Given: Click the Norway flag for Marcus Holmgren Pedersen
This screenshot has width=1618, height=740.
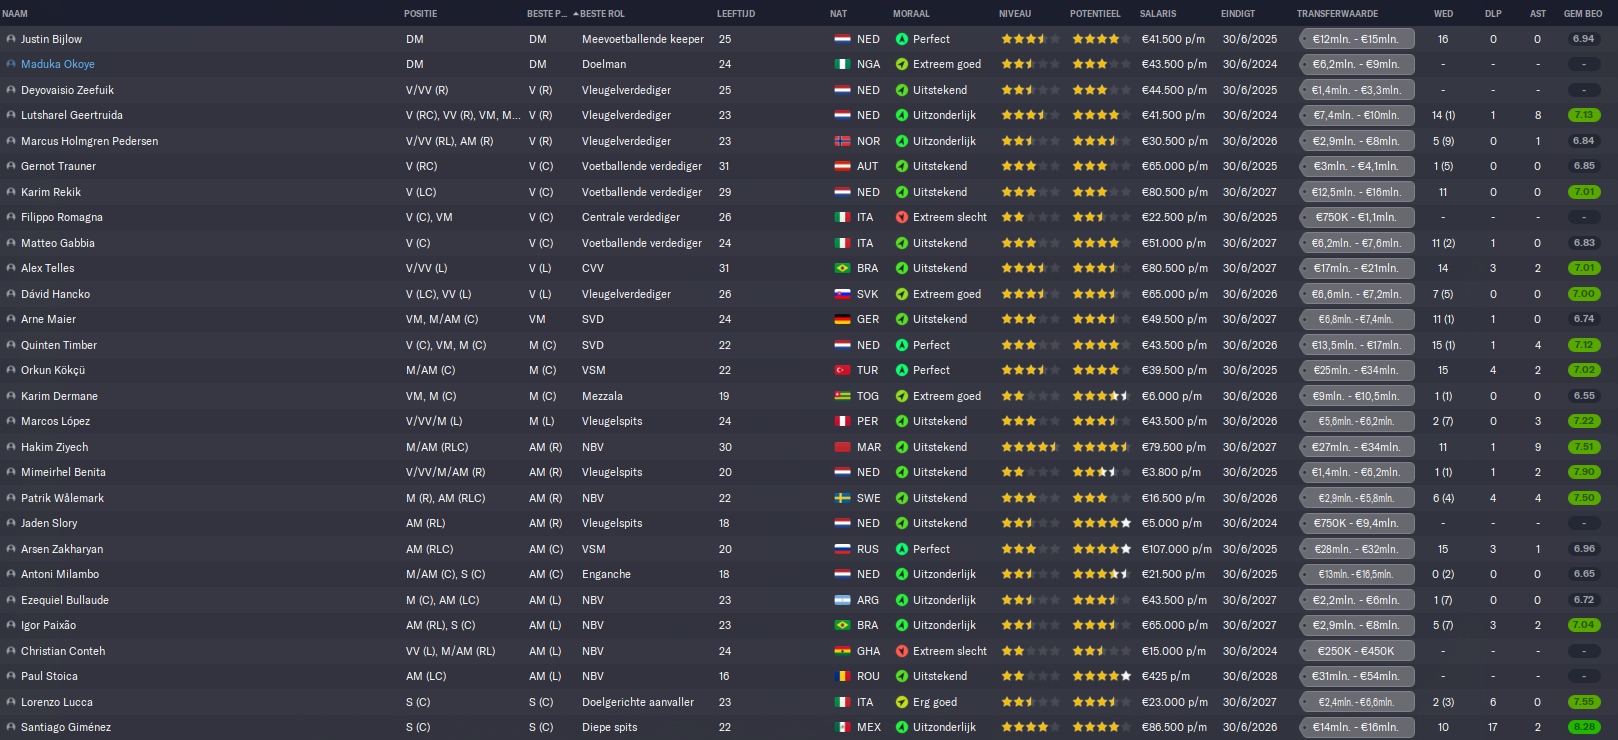Looking at the screenshot, I should (843, 141).
